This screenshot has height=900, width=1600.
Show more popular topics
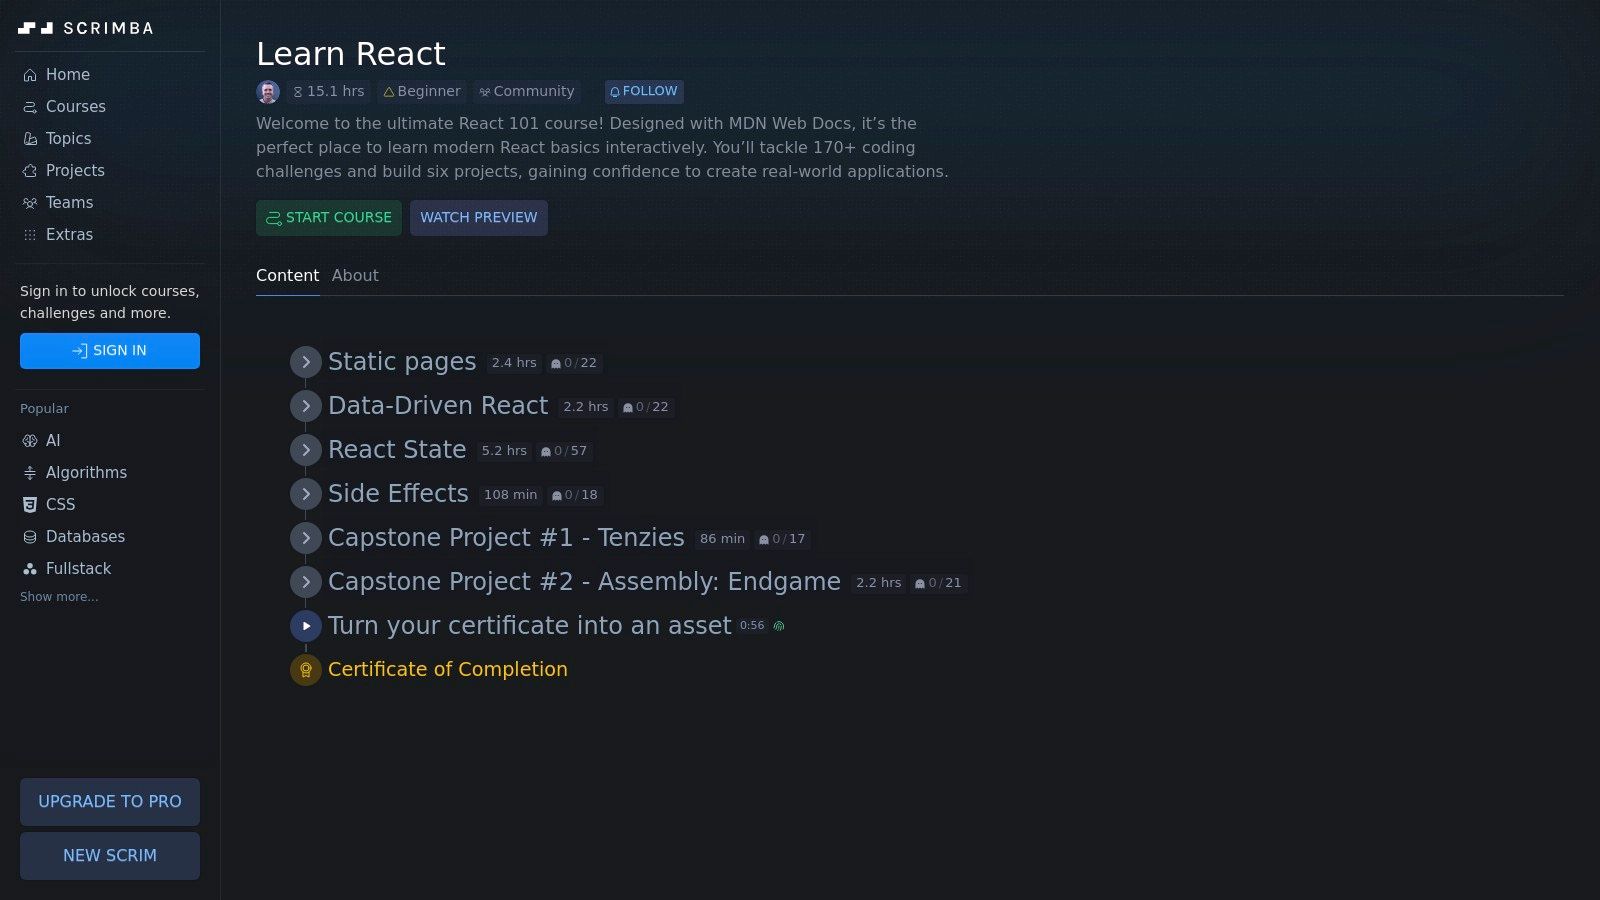[59, 597]
